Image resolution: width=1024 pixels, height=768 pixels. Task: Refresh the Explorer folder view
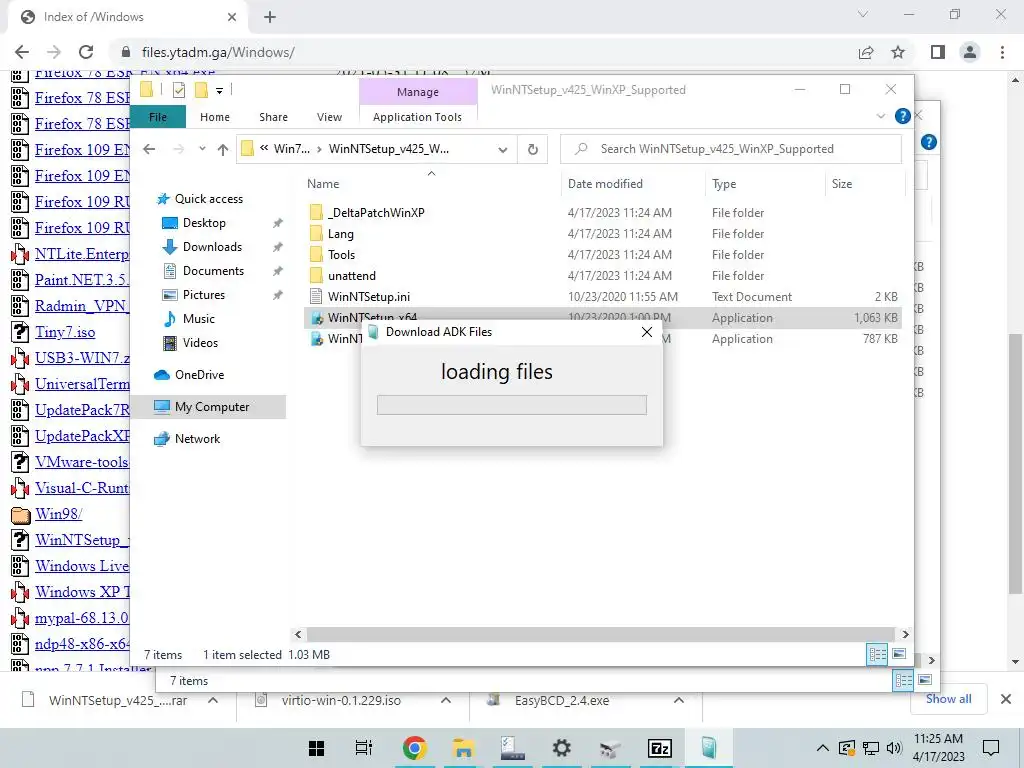[x=533, y=150]
